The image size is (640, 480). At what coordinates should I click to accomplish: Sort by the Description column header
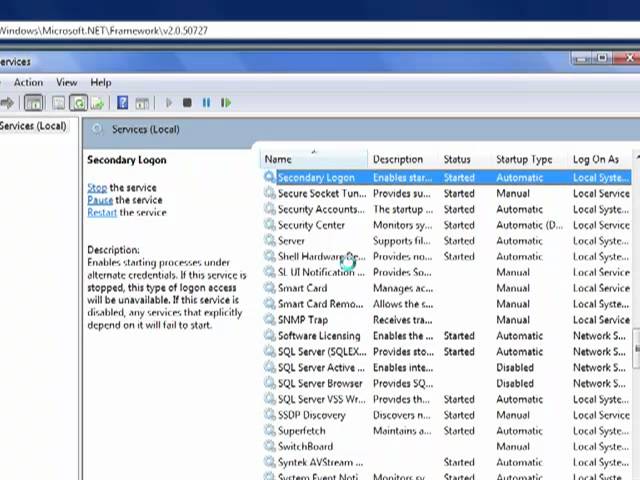tap(403, 159)
